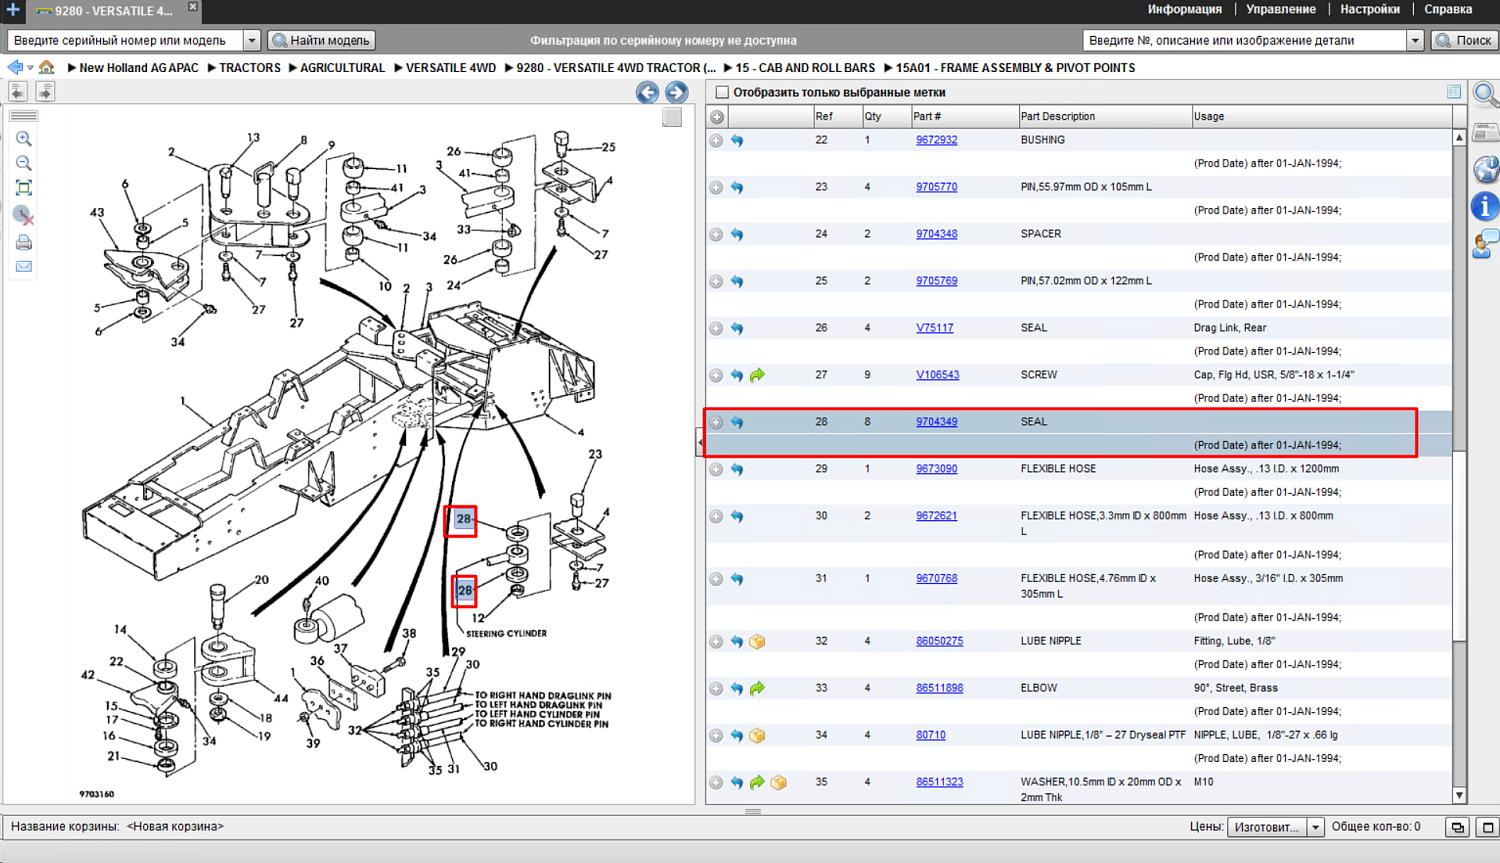Open the Настройки menu
Viewport: 1500px width, 863px height.
(1369, 9)
